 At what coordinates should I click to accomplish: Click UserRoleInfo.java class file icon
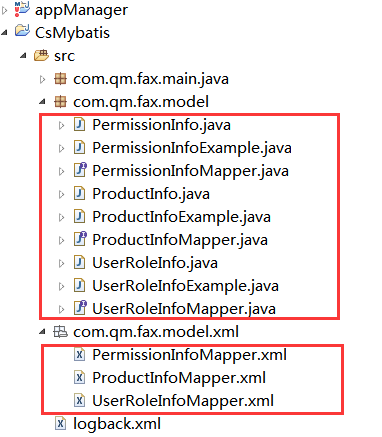click(79, 263)
